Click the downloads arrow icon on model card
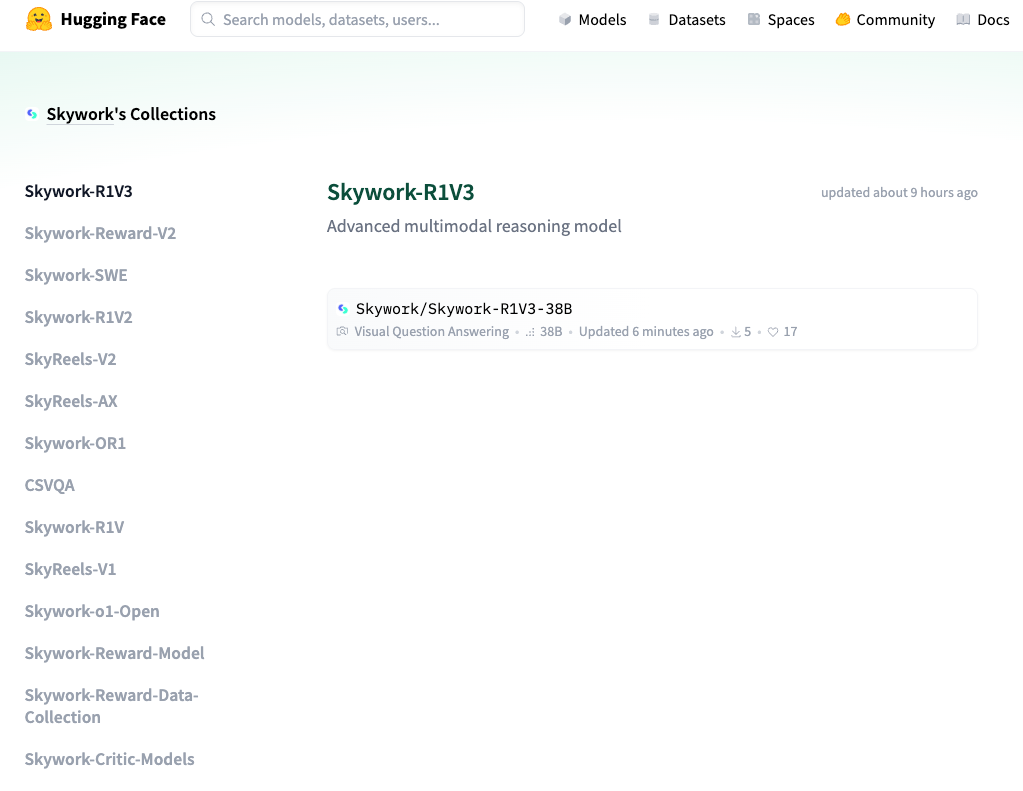The width and height of the screenshot is (1023, 791). tap(735, 332)
